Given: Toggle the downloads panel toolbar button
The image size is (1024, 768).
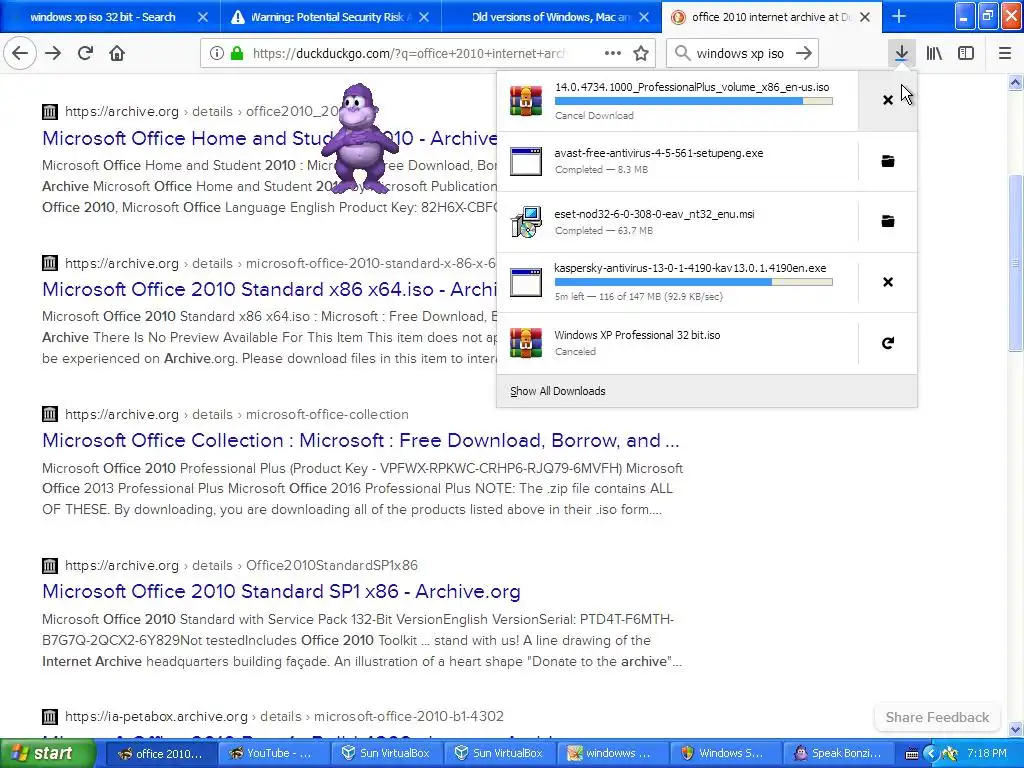Looking at the screenshot, I should click(x=901, y=54).
